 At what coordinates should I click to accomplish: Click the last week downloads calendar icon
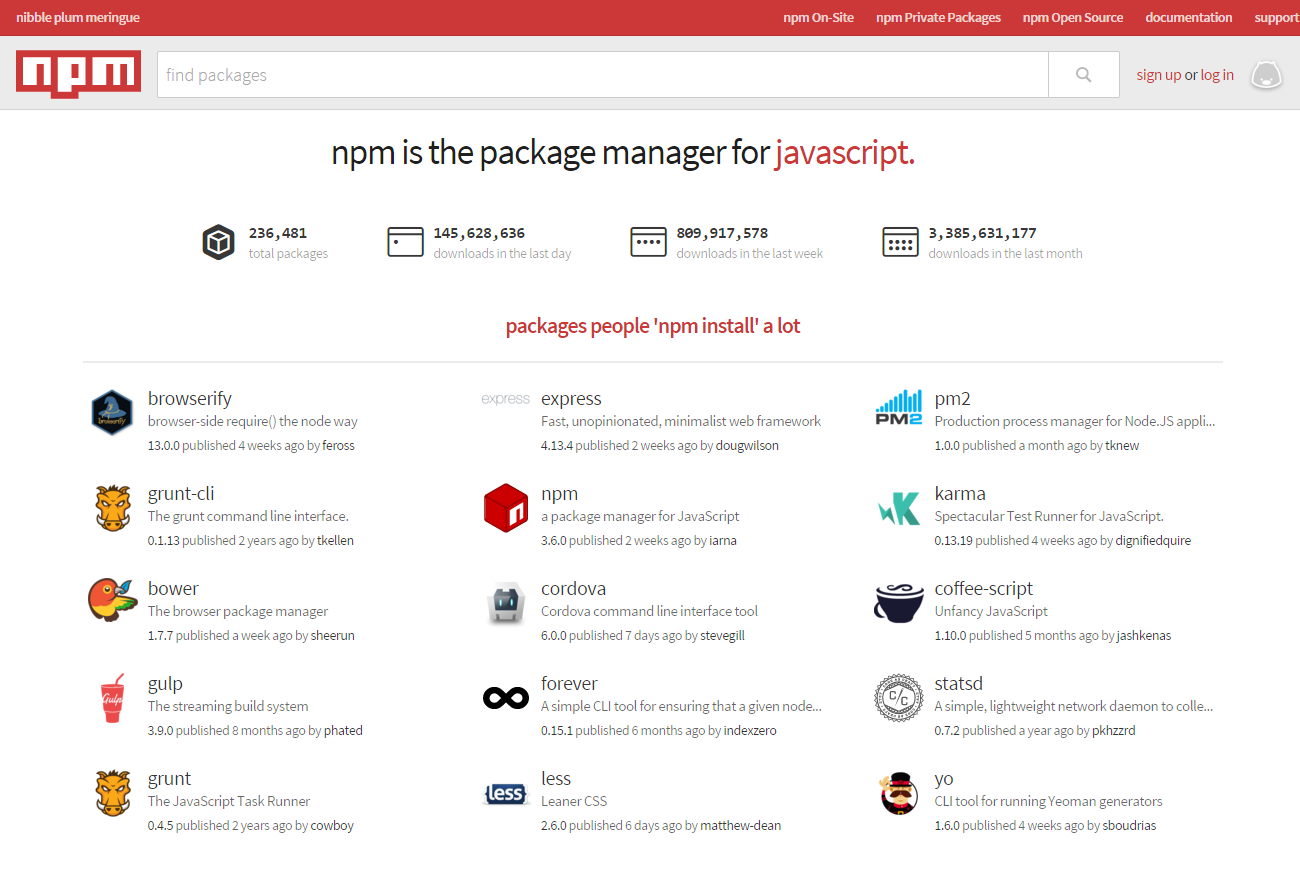click(x=648, y=242)
